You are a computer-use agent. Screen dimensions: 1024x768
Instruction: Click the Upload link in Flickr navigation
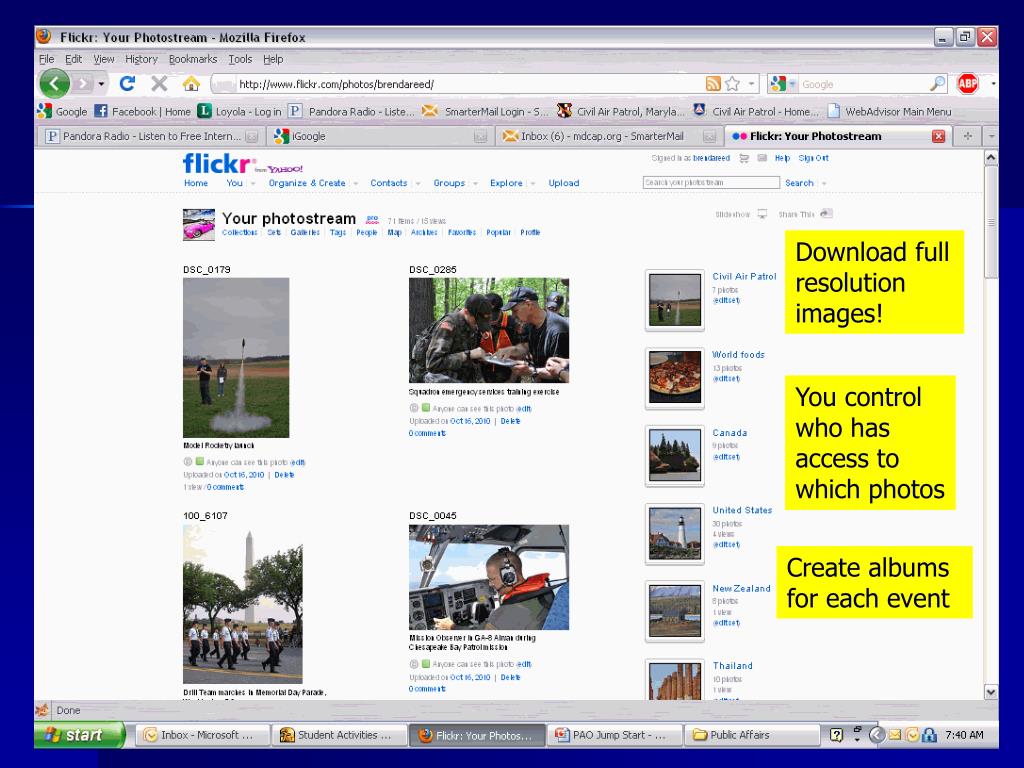563,183
